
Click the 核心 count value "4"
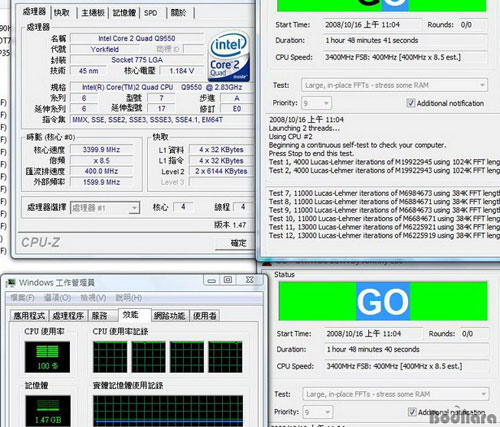[183, 207]
